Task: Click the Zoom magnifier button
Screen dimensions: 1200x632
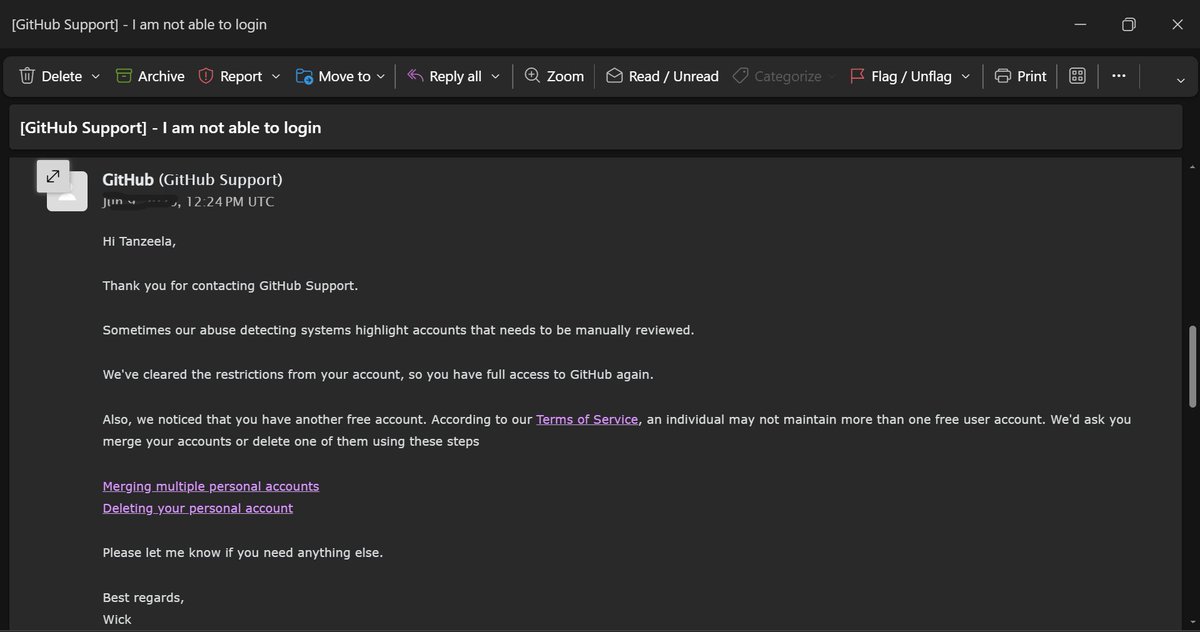Action: tap(554, 76)
